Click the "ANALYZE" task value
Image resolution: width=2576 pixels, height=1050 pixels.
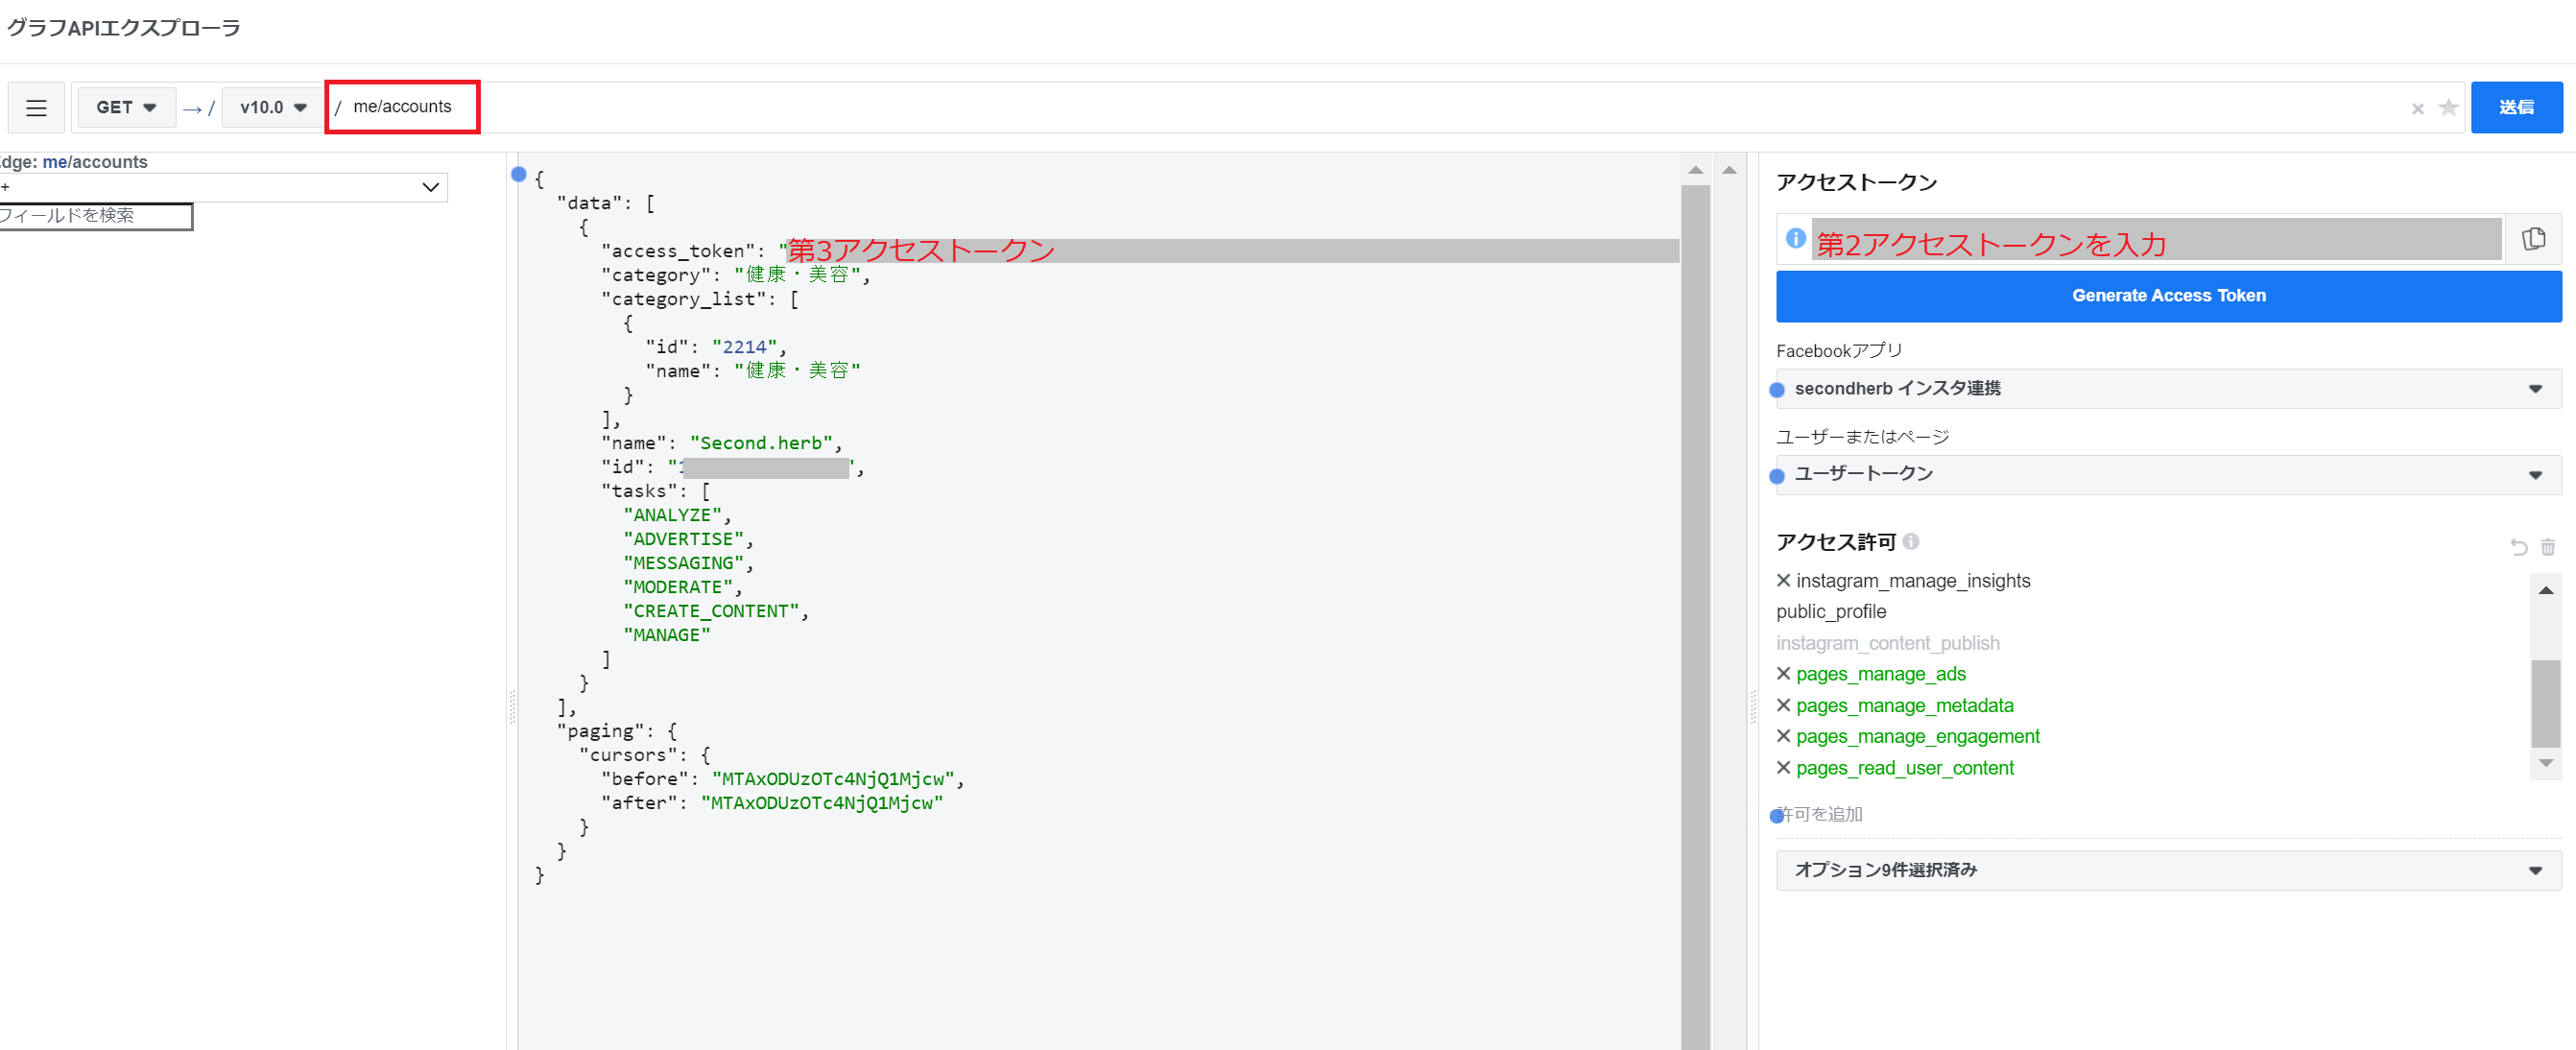(672, 515)
